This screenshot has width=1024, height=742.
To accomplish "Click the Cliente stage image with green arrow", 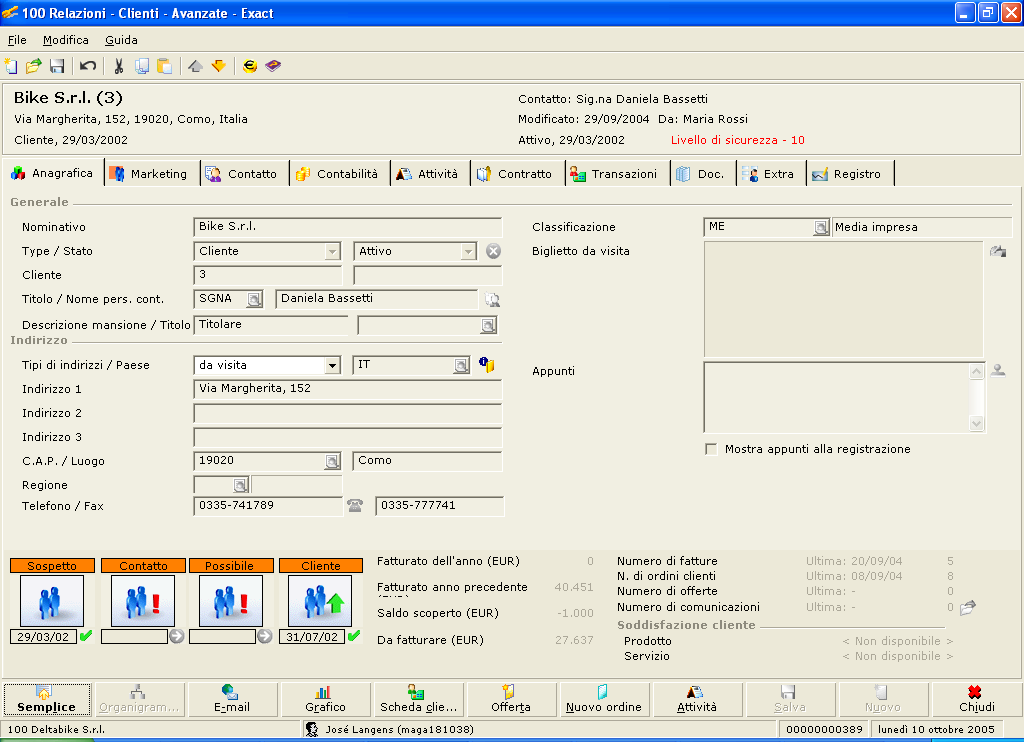I will coord(320,601).
